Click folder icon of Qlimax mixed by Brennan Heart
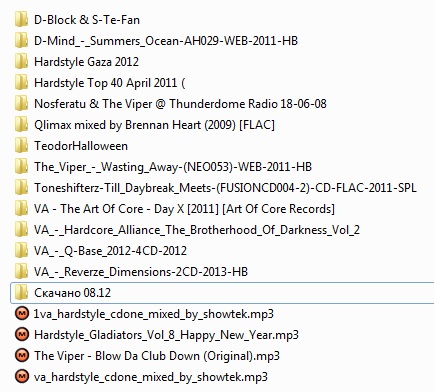The height and width of the screenshot is (392, 434). pos(21,125)
